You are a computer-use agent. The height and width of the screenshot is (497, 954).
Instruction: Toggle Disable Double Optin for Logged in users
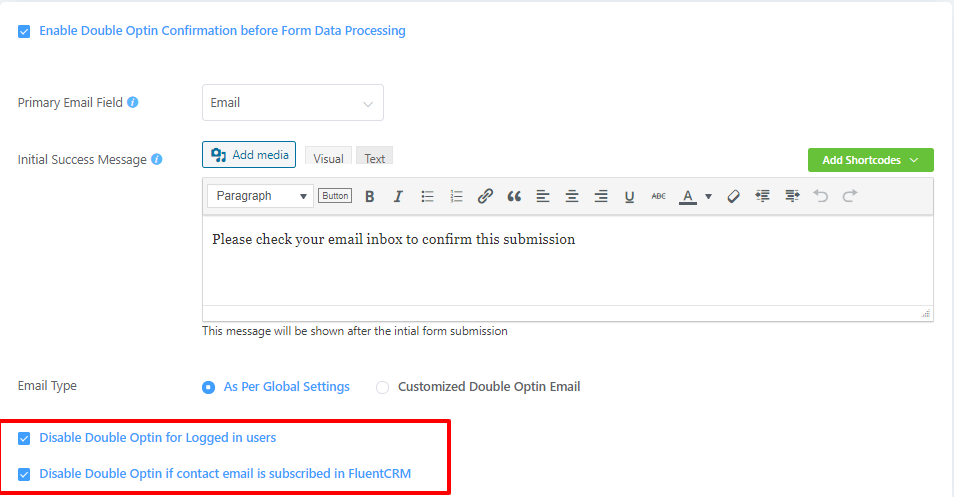(x=24, y=438)
